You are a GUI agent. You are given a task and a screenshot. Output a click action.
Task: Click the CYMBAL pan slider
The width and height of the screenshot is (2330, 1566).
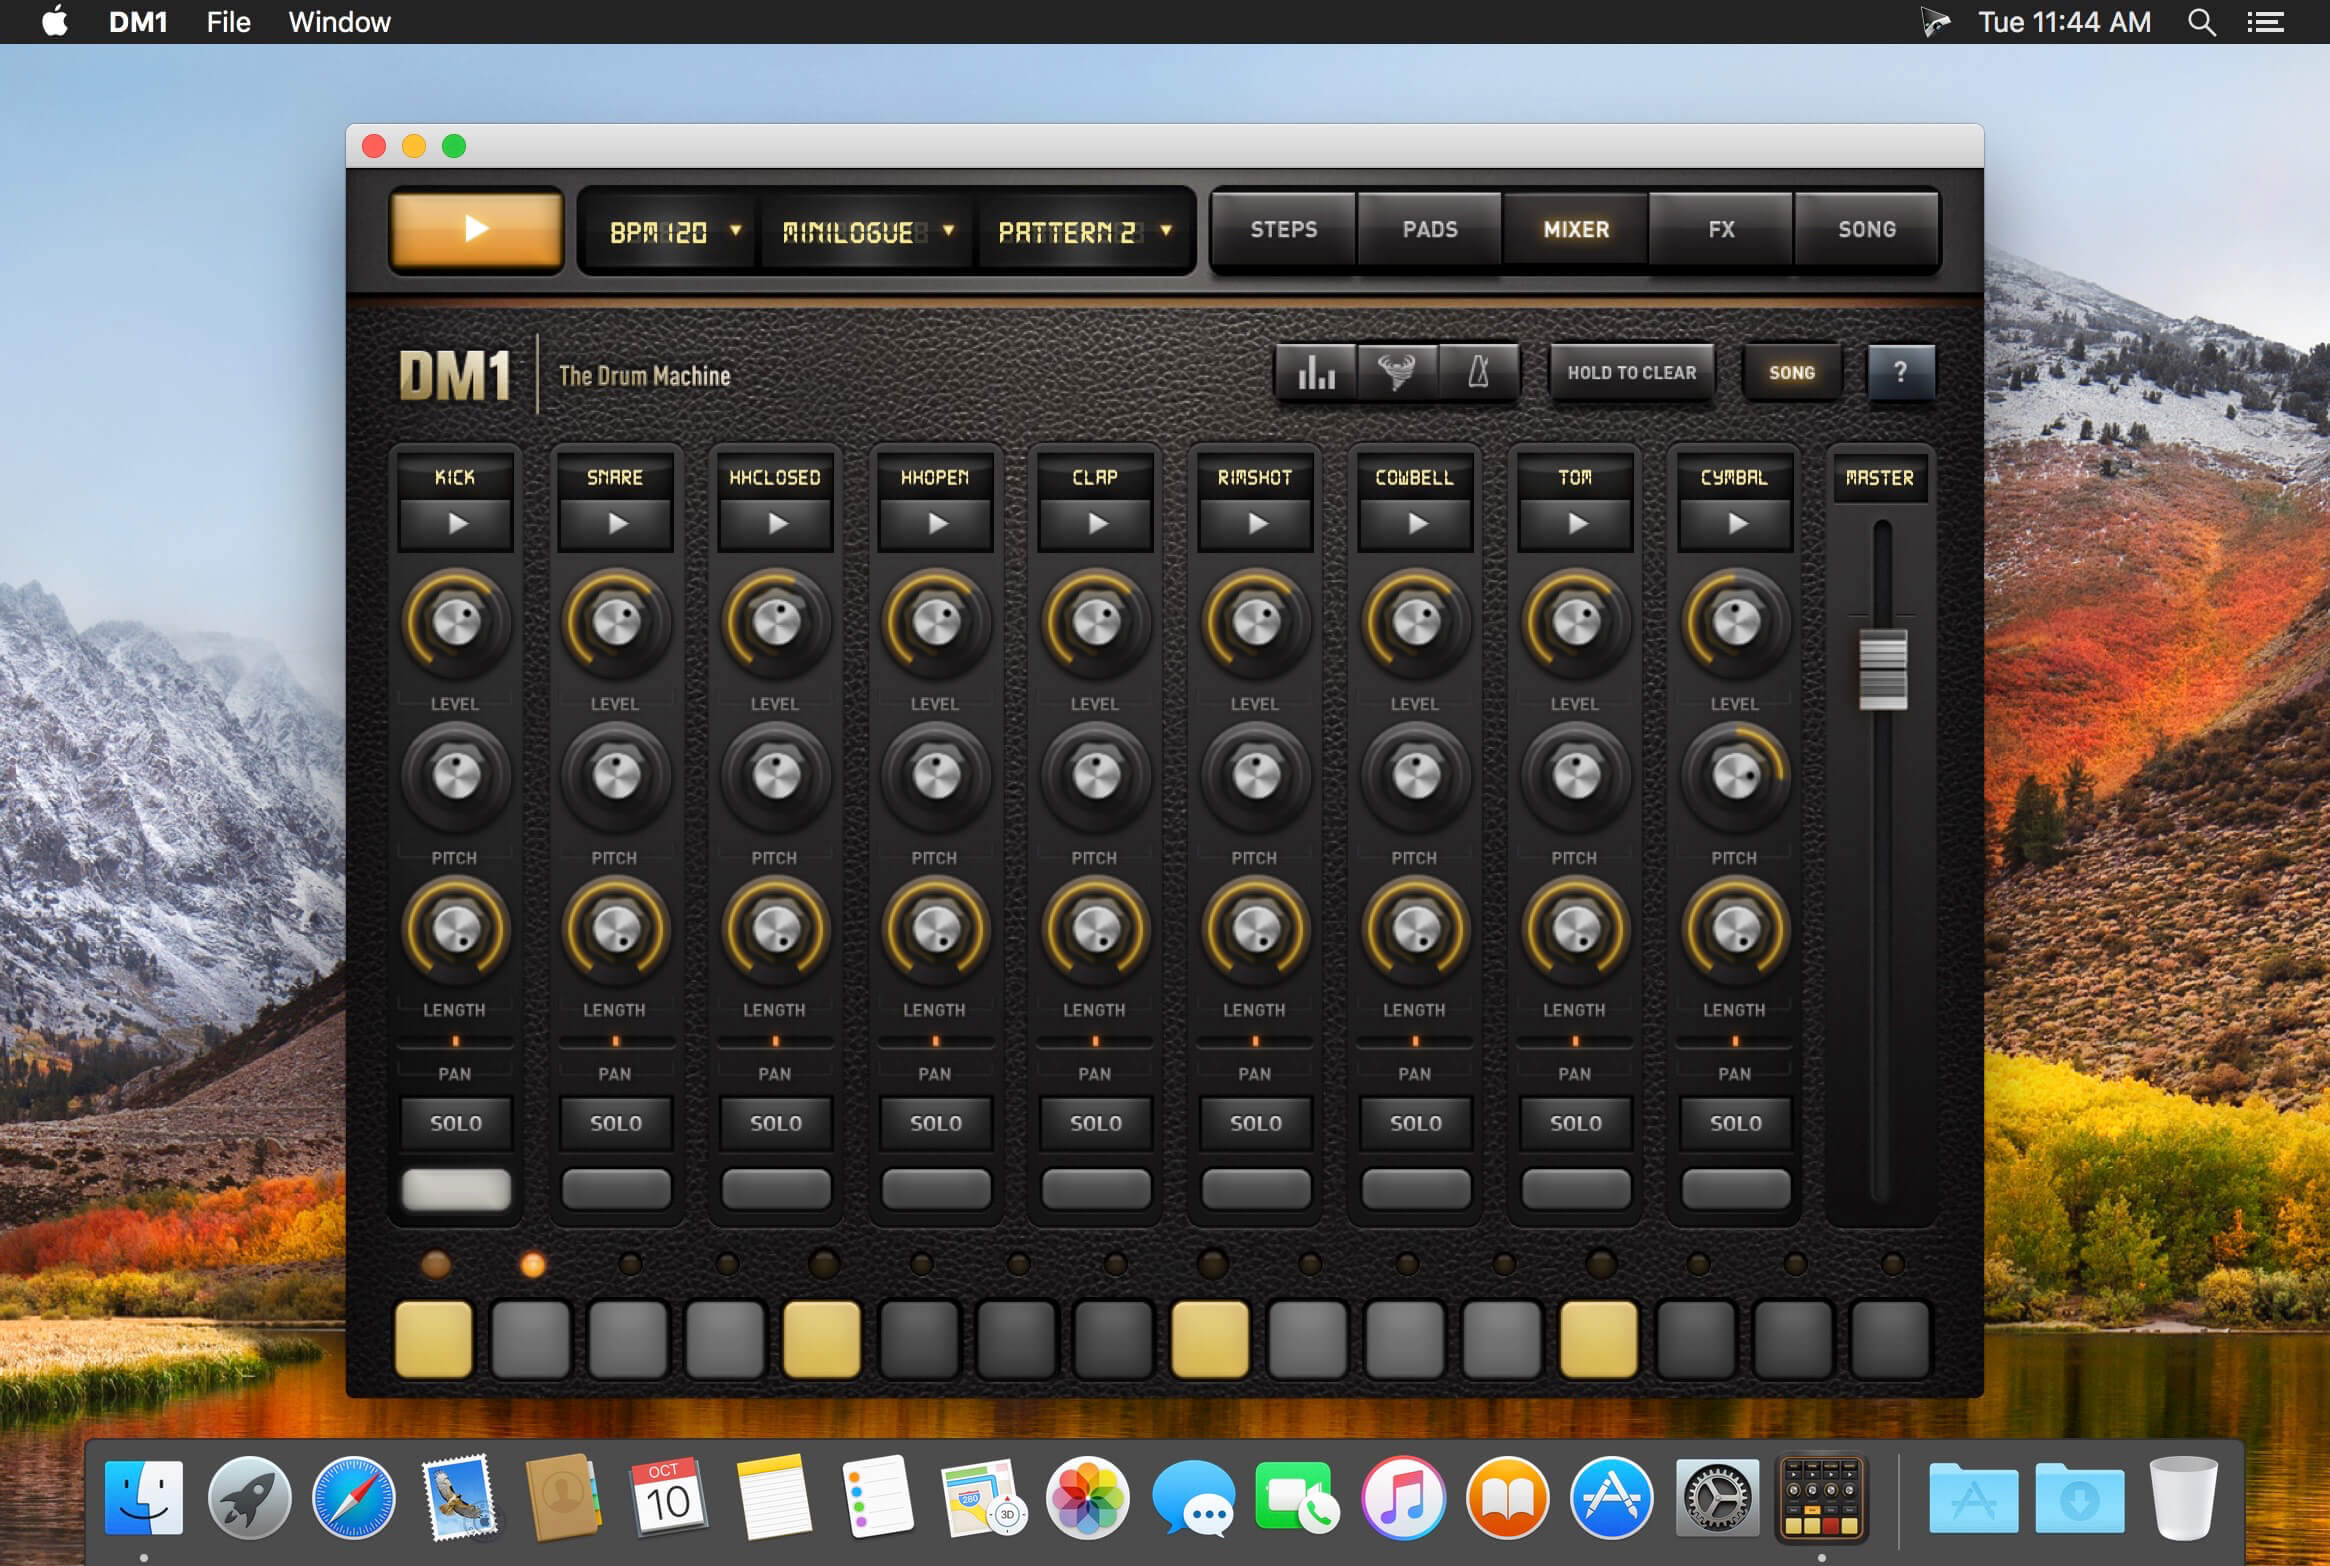pyautogui.click(x=1736, y=1041)
